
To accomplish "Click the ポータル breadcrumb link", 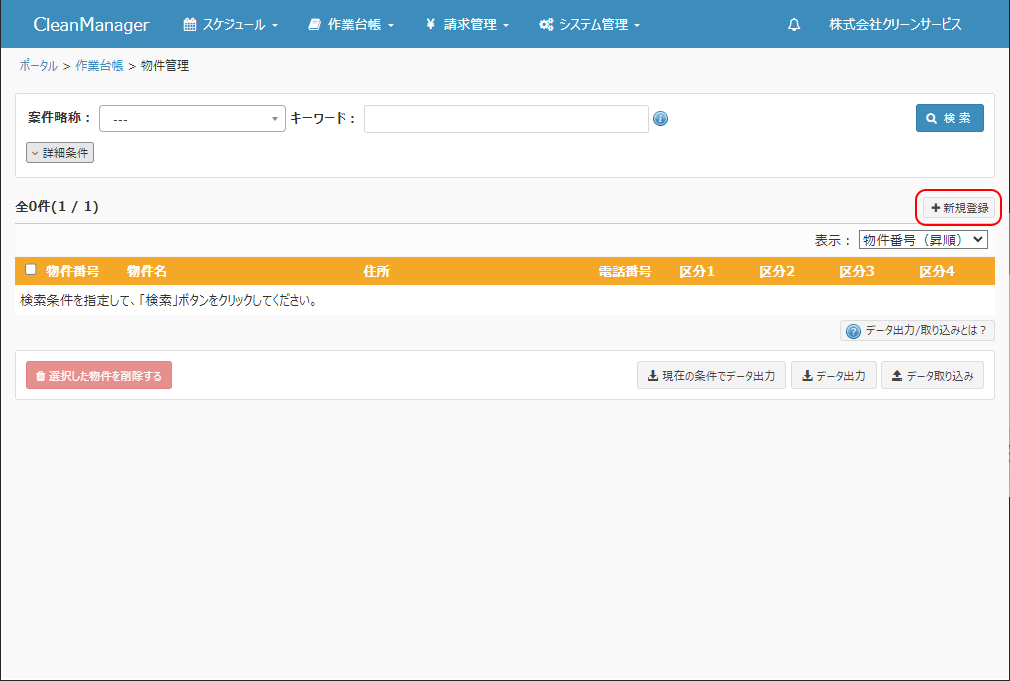I will [x=38, y=66].
